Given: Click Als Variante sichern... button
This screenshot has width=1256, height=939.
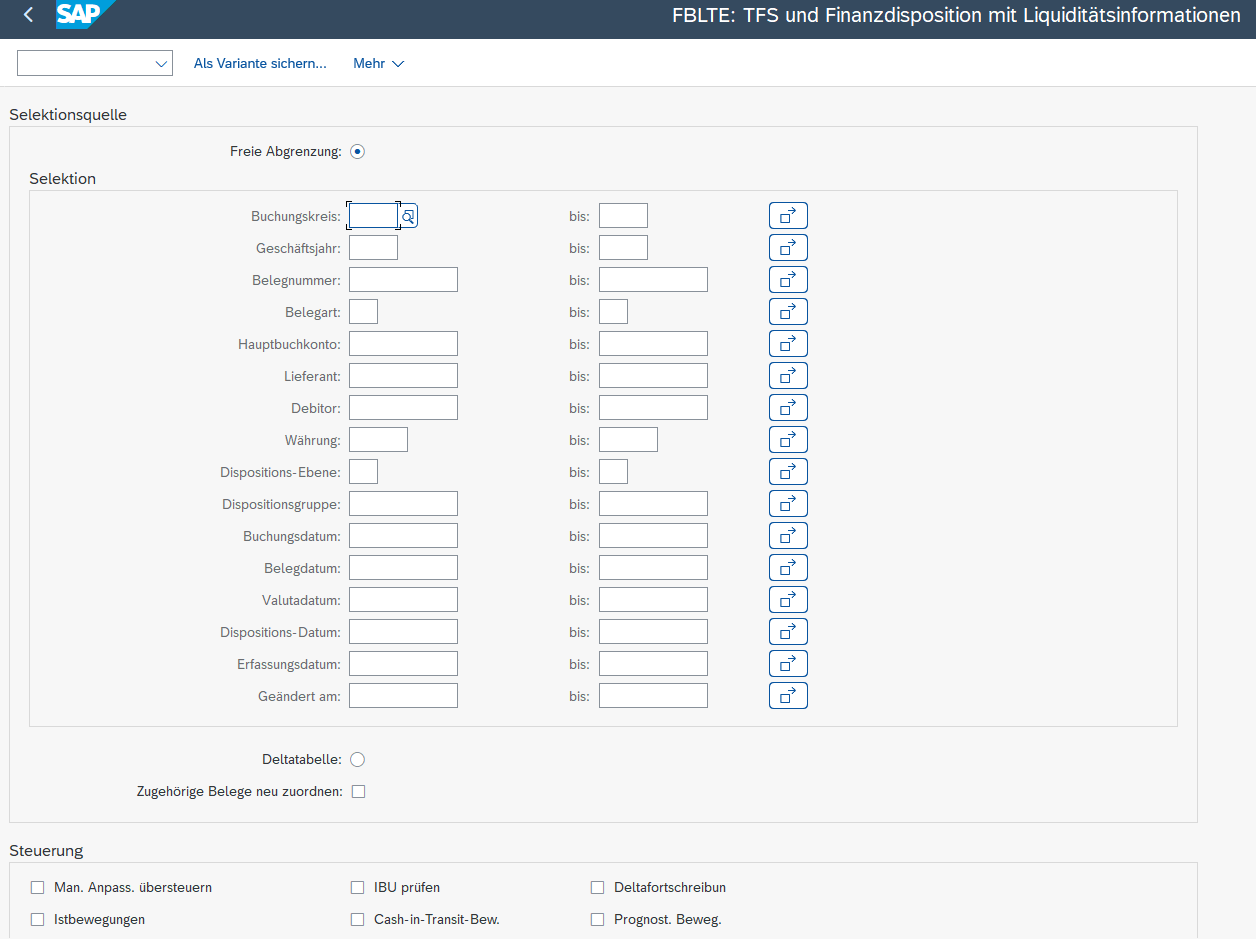Looking at the screenshot, I should [x=260, y=64].
